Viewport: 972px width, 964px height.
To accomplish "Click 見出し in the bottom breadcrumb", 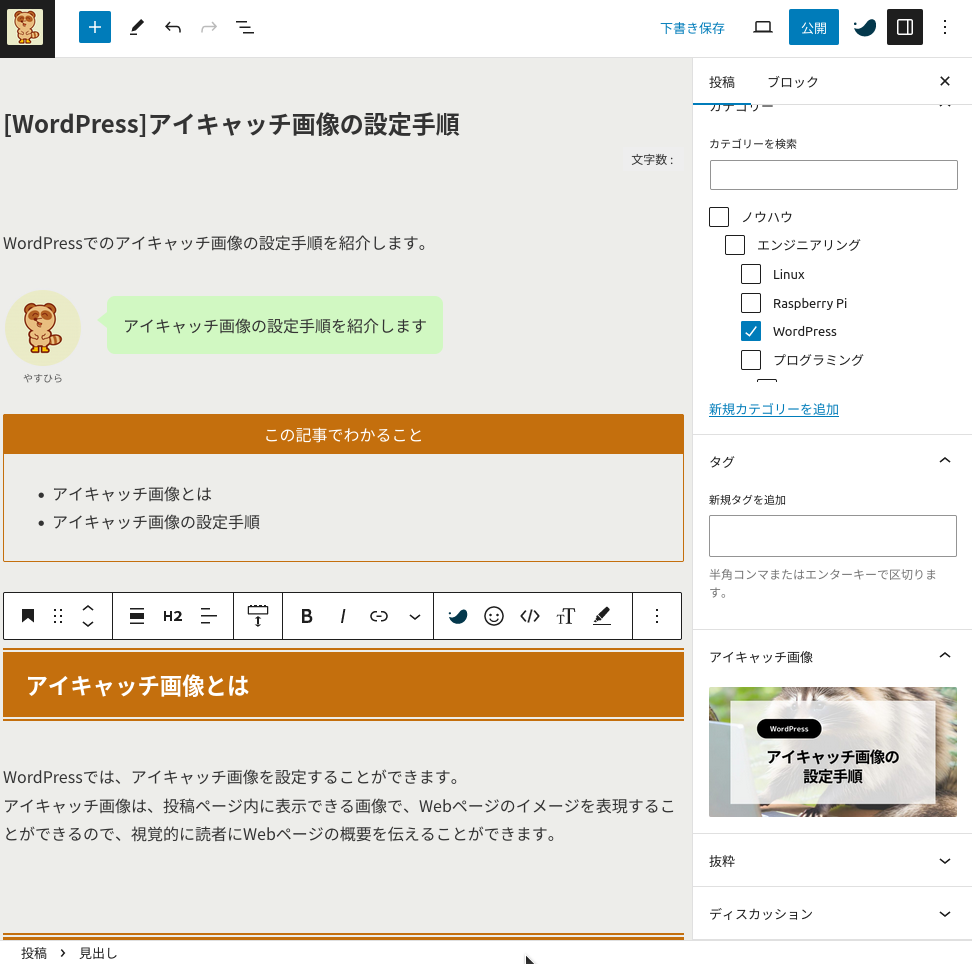I will 98,953.
